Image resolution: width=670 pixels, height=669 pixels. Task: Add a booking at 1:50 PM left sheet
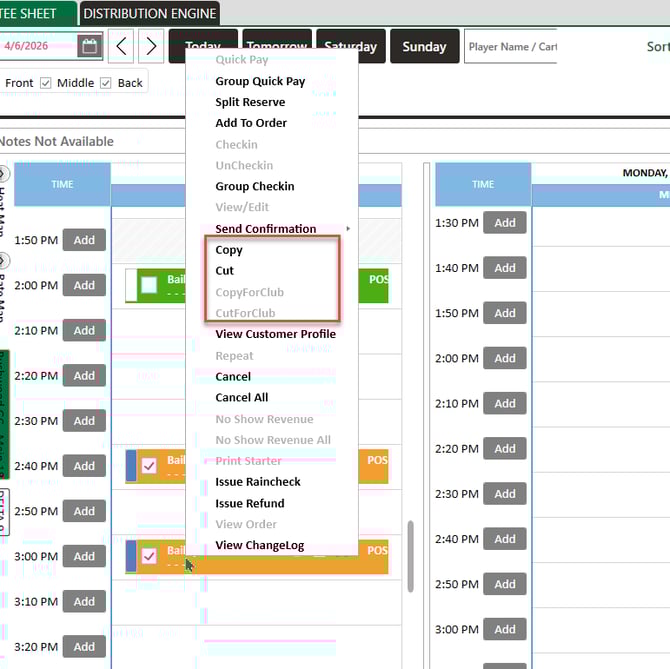84,240
